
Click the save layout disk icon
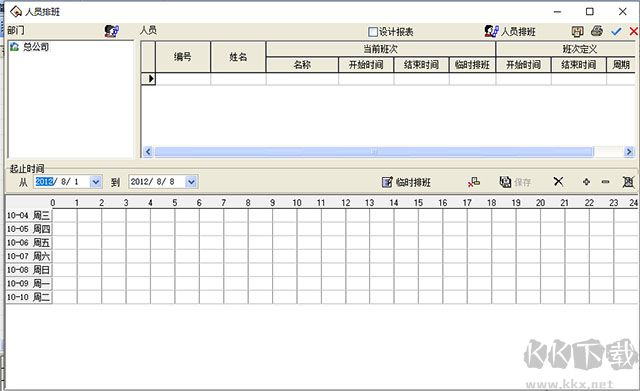[577, 31]
